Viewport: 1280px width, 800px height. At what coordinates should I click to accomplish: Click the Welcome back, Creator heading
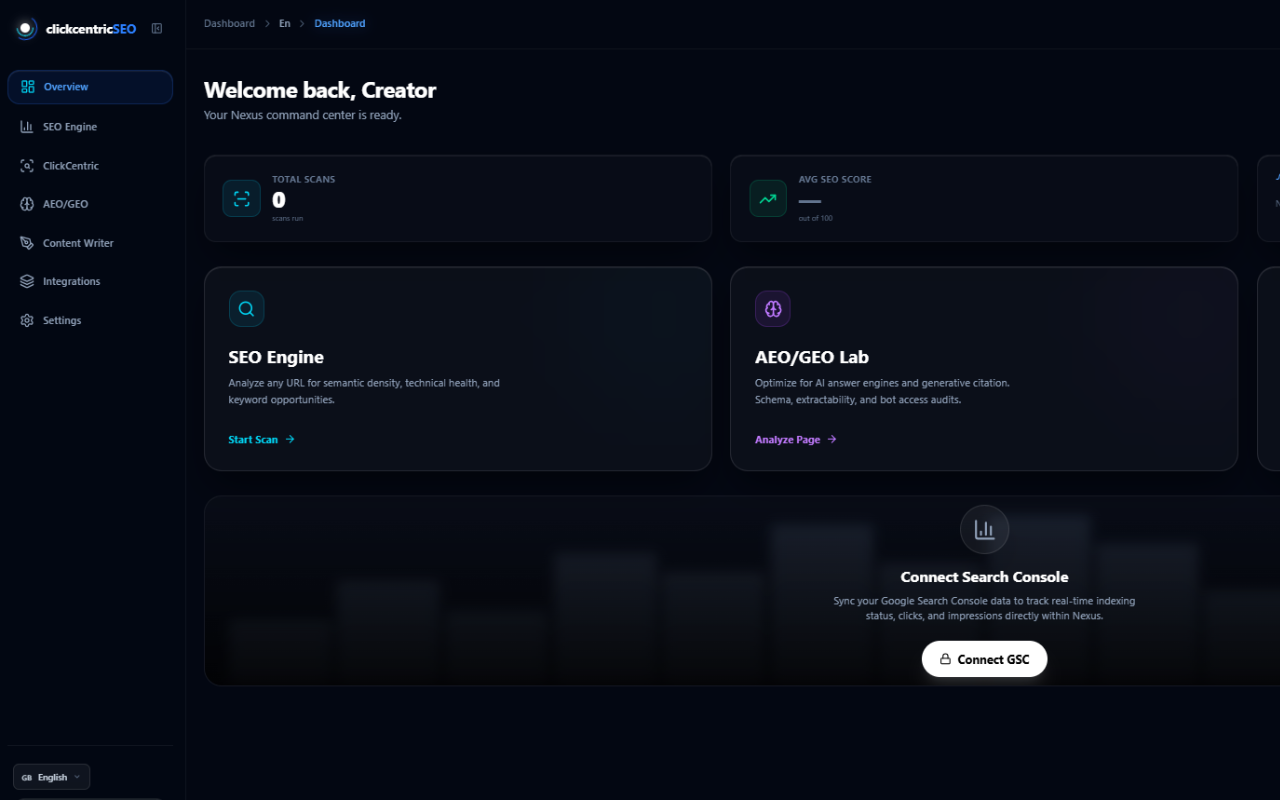(320, 90)
